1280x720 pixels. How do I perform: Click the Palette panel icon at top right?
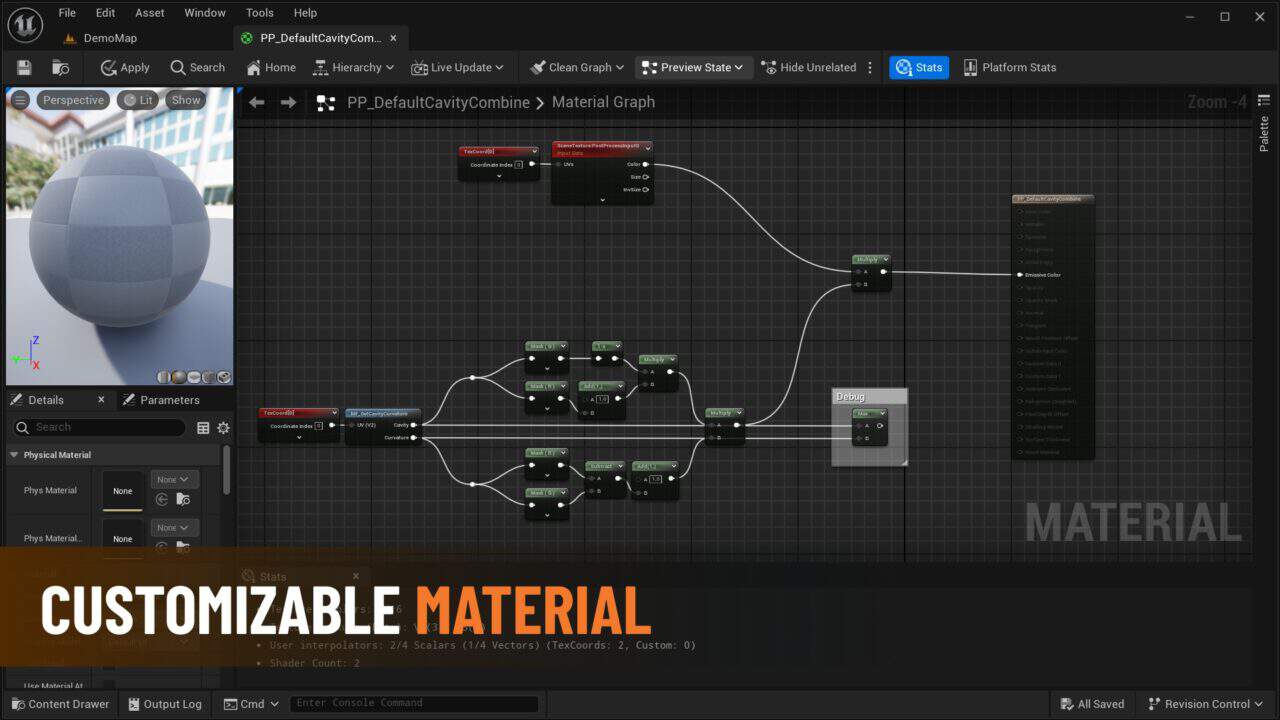pyautogui.click(x=1264, y=100)
